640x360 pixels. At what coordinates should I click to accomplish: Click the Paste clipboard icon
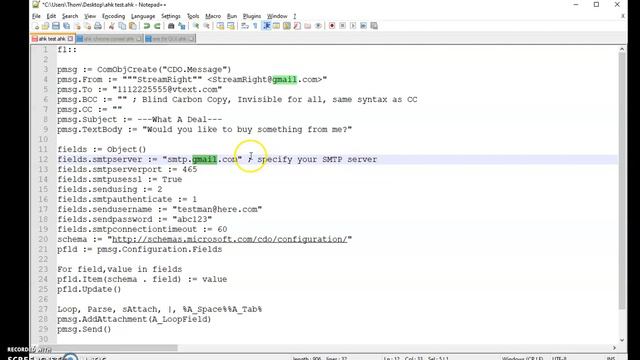(x=133, y=26)
